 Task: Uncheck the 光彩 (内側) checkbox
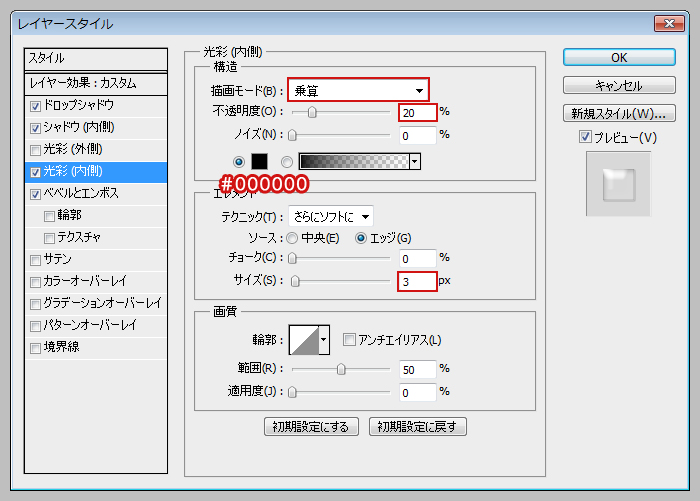(x=35, y=172)
